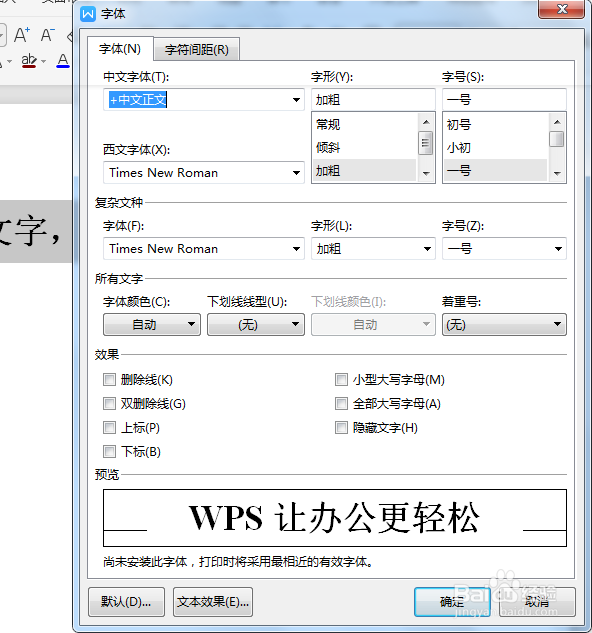Switch to the 字体(N) tab
This screenshot has height=633, width=592.
[x=120, y=49]
